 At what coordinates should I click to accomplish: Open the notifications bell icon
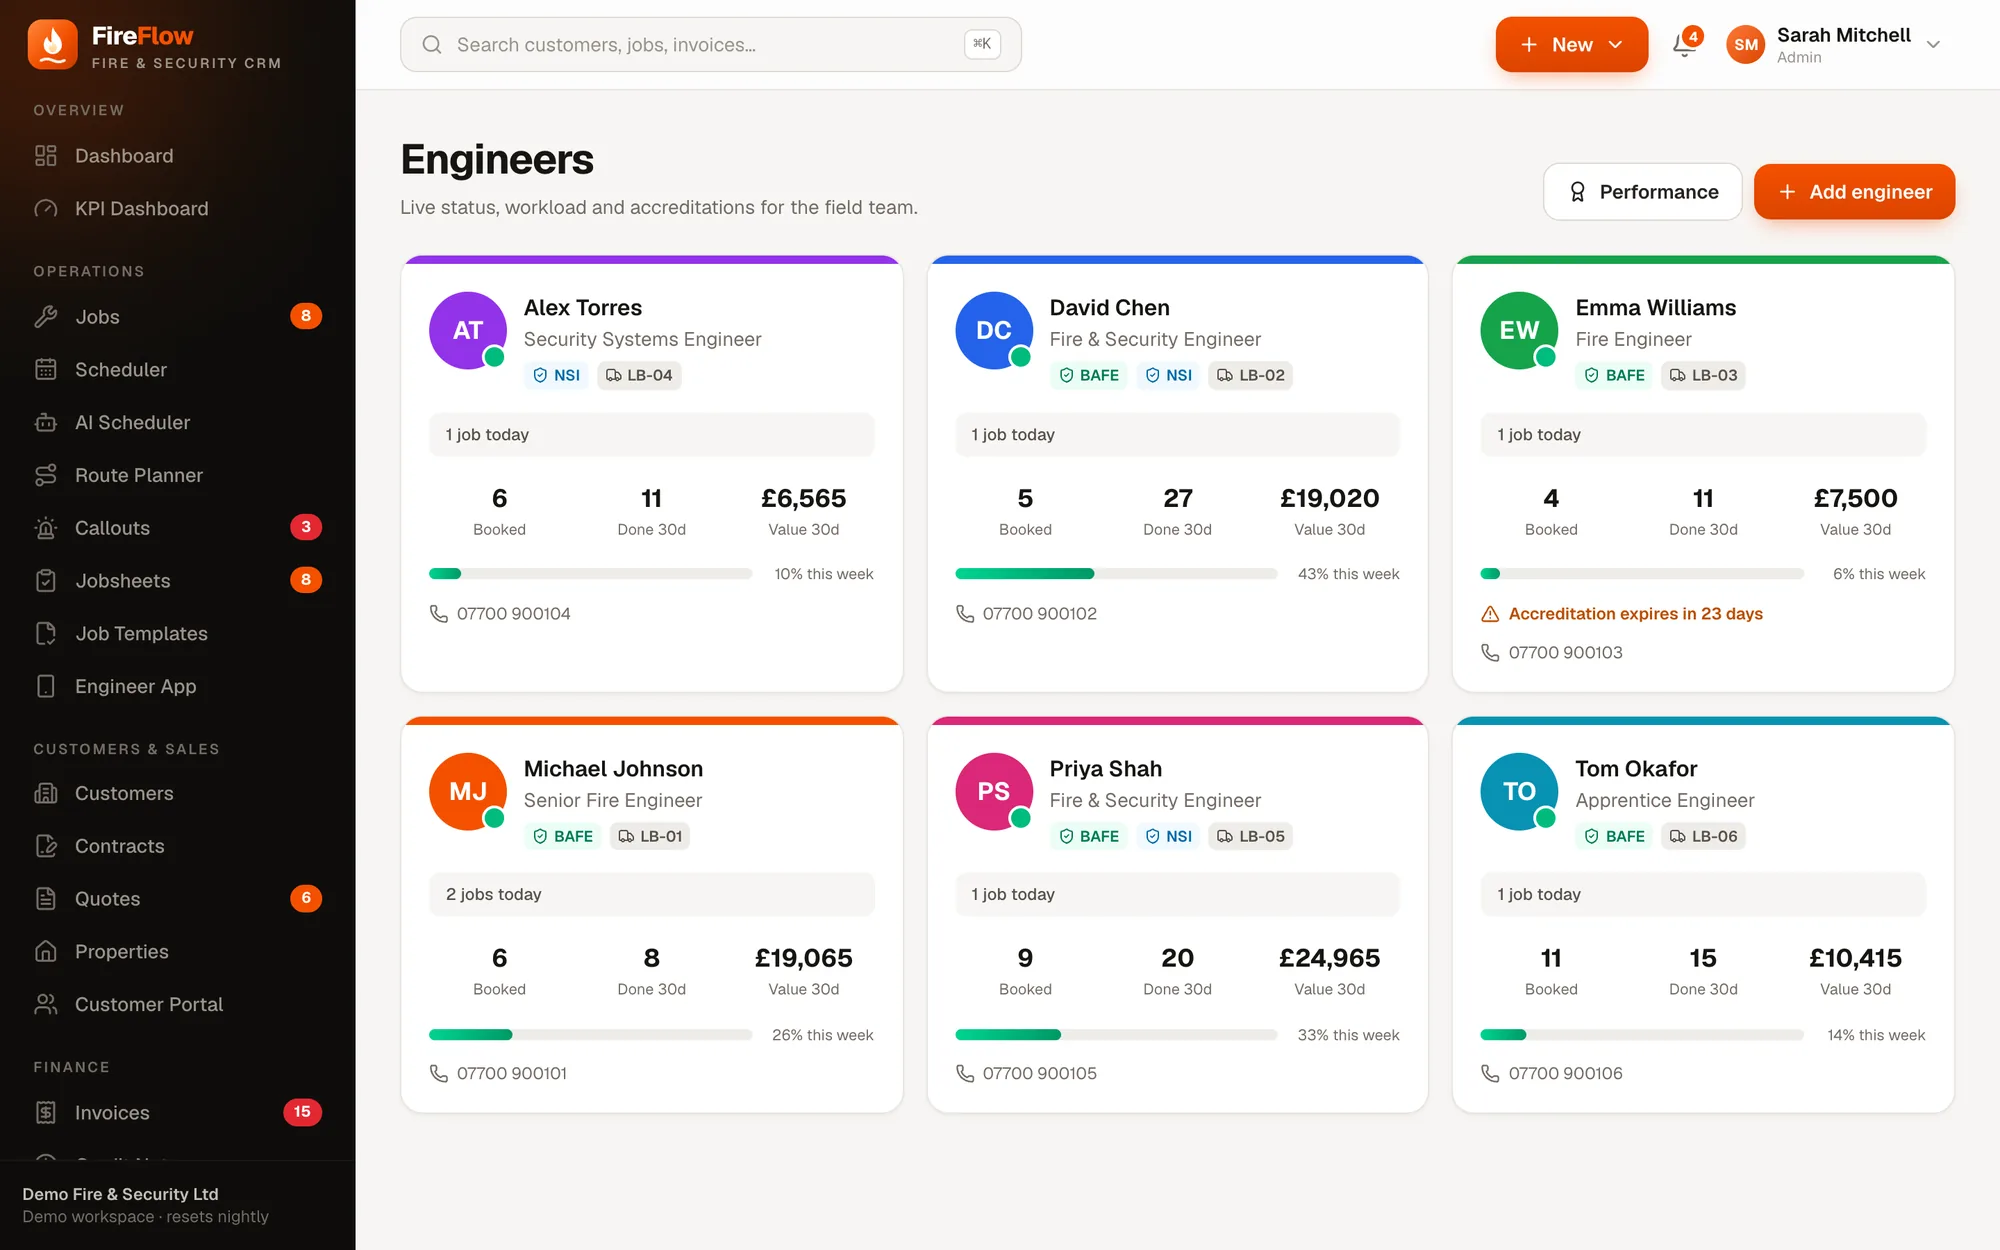pos(1685,45)
